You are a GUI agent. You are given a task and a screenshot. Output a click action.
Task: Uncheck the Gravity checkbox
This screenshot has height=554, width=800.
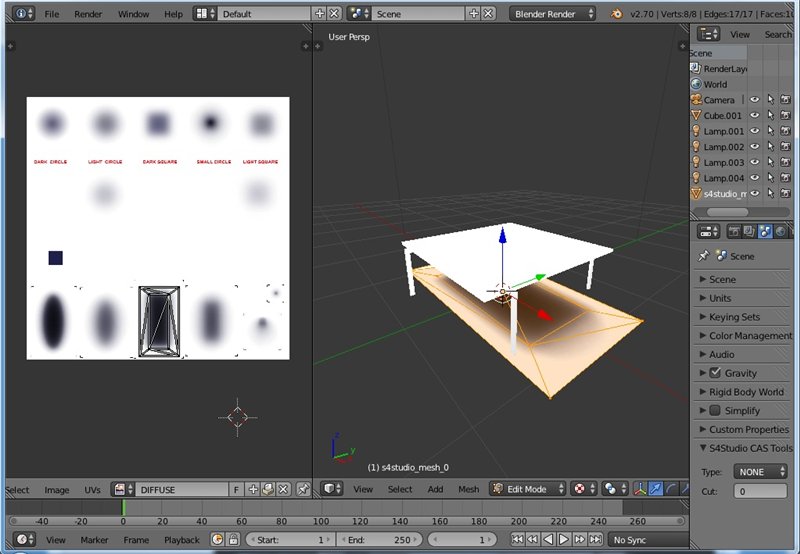[715, 373]
